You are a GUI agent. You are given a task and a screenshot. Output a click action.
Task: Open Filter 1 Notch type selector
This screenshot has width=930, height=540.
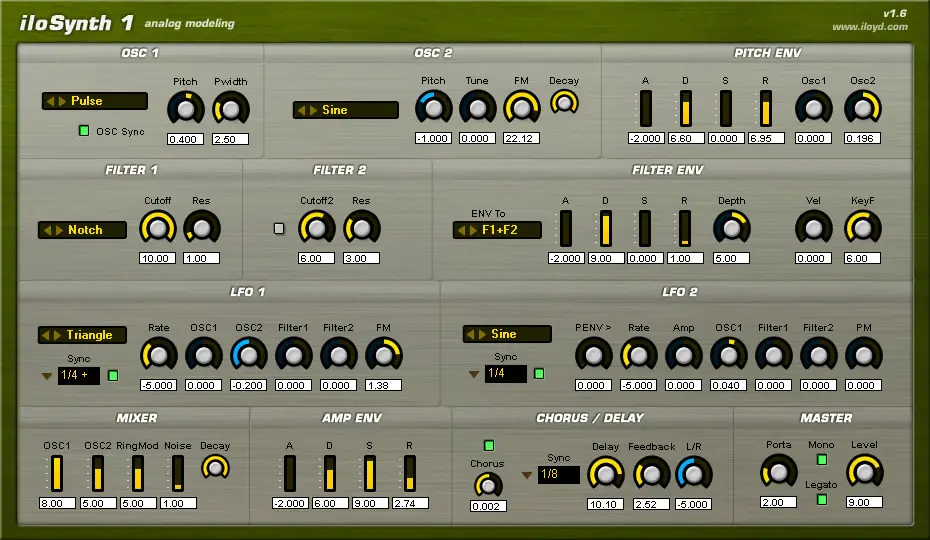[82, 230]
